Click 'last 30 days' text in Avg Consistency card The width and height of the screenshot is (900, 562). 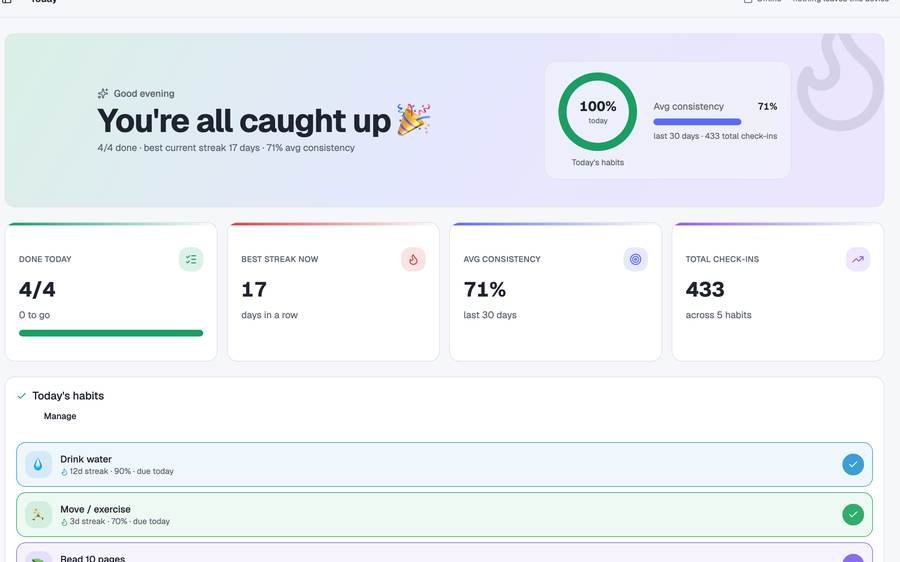tap(490, 315)
